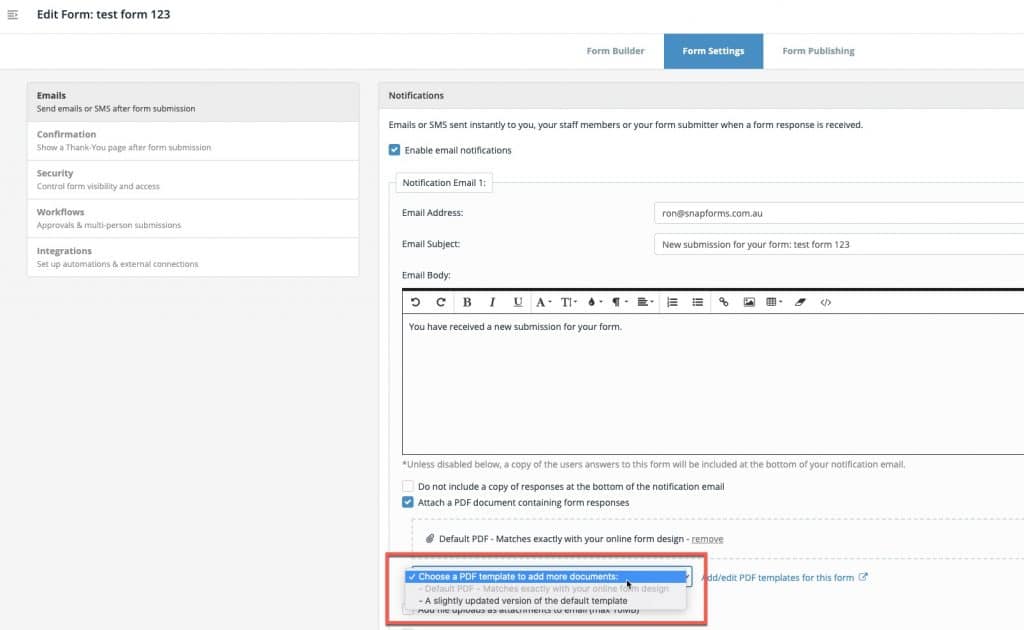Remove the Default PDF attachment
This screenshot has width=1024, height=630.
pyautogui.click(x=707, y=538)
